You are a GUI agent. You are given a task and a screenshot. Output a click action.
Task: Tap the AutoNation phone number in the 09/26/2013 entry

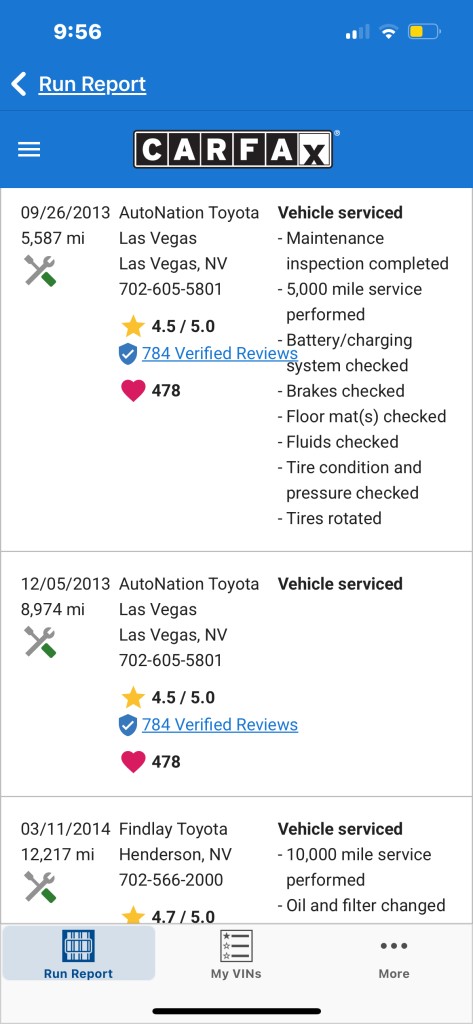(x=171, y=289)
